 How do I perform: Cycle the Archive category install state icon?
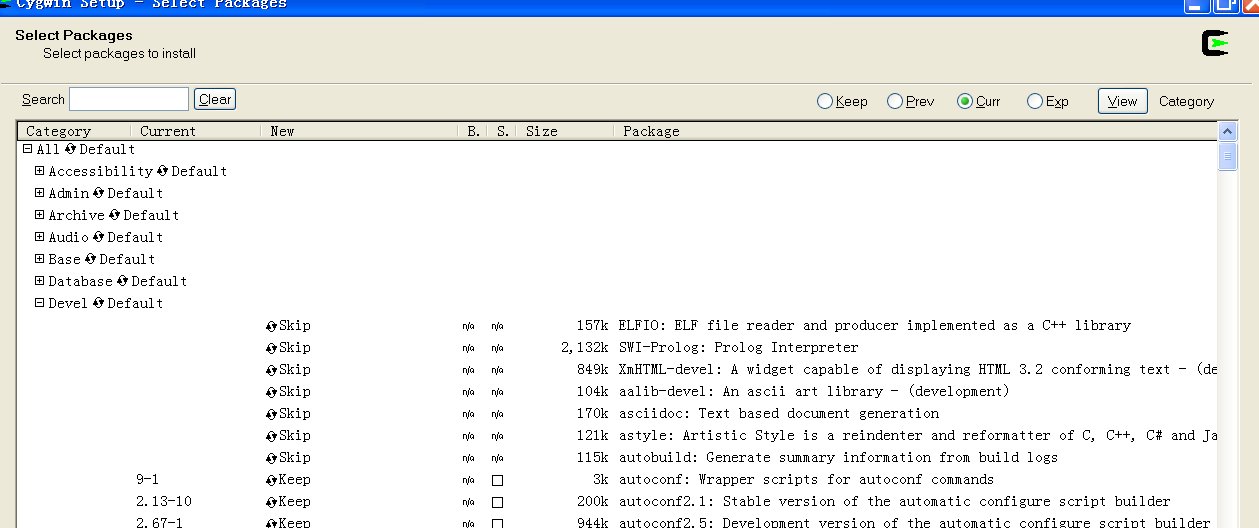coord(115,215)
